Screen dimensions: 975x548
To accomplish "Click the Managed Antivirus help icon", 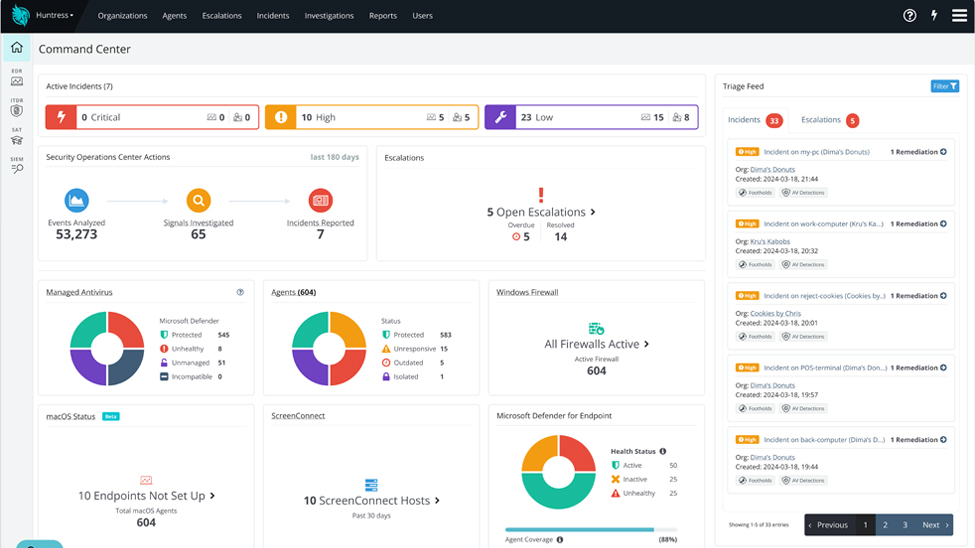I will tap(240, 292).
